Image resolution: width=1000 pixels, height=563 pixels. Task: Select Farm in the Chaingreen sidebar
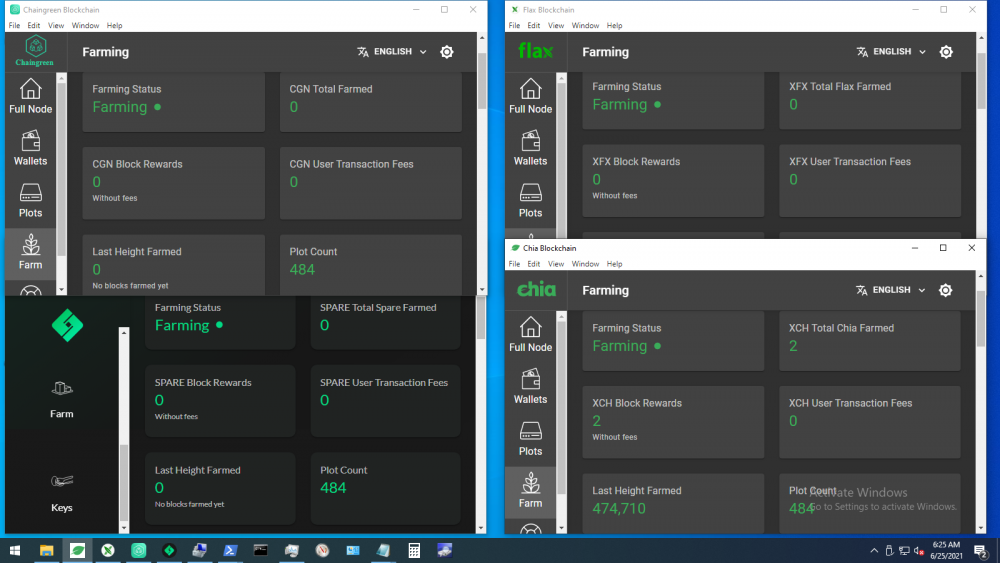pos(30,252)
